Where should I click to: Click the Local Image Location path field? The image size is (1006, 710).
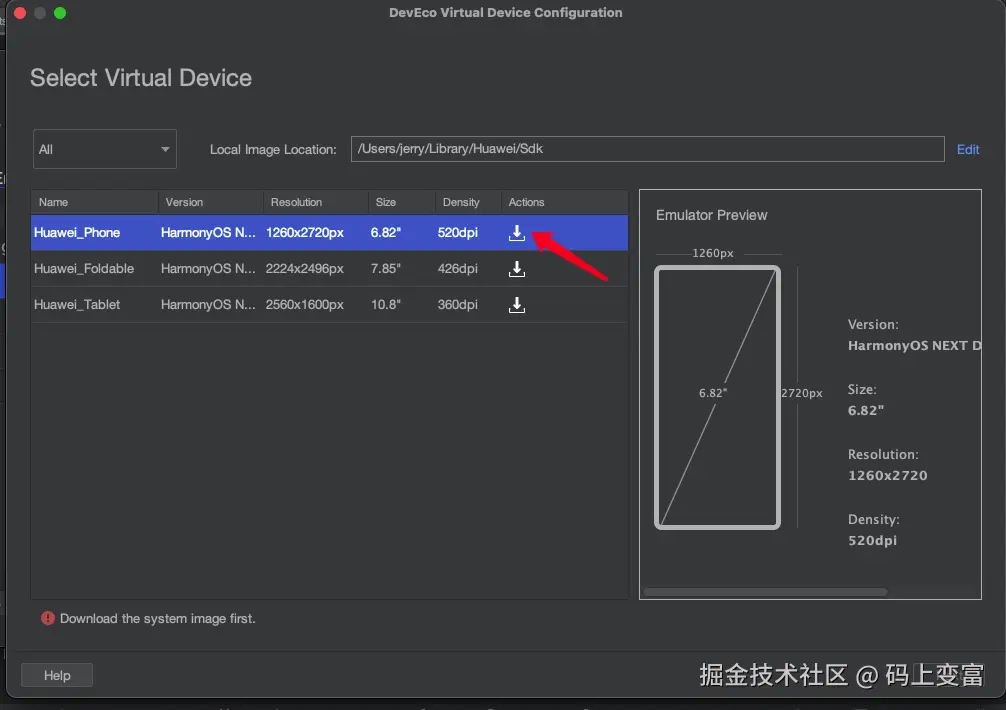pyautogui.click(x=647, y=149)
